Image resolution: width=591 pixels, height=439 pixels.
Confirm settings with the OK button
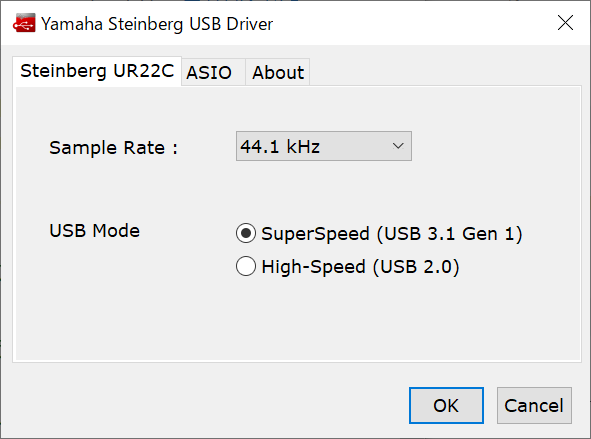446,405
